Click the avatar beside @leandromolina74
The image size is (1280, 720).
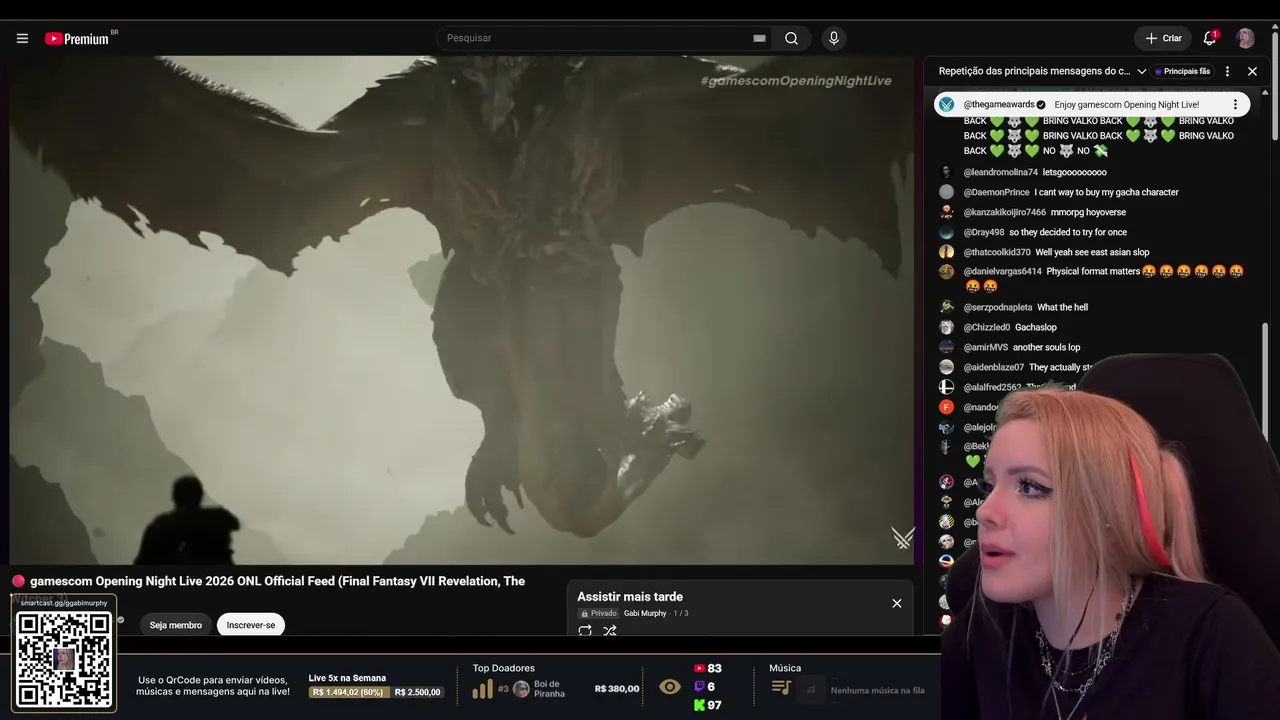(x=946, y=172)
